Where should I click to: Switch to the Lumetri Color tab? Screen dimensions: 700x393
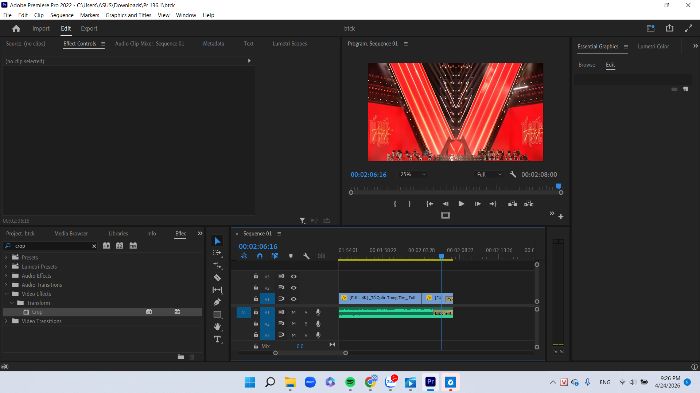(x=653, y=46)
